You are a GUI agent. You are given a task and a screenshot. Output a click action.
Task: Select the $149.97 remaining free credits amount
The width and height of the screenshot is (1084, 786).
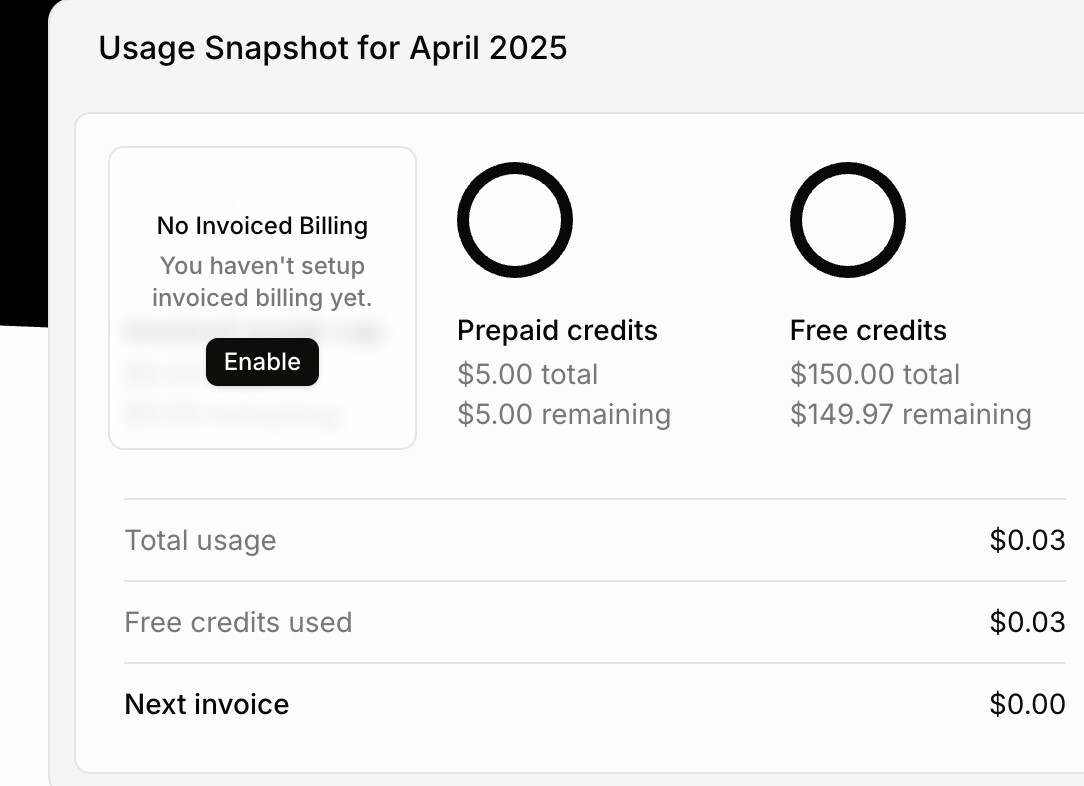point(910,415)
